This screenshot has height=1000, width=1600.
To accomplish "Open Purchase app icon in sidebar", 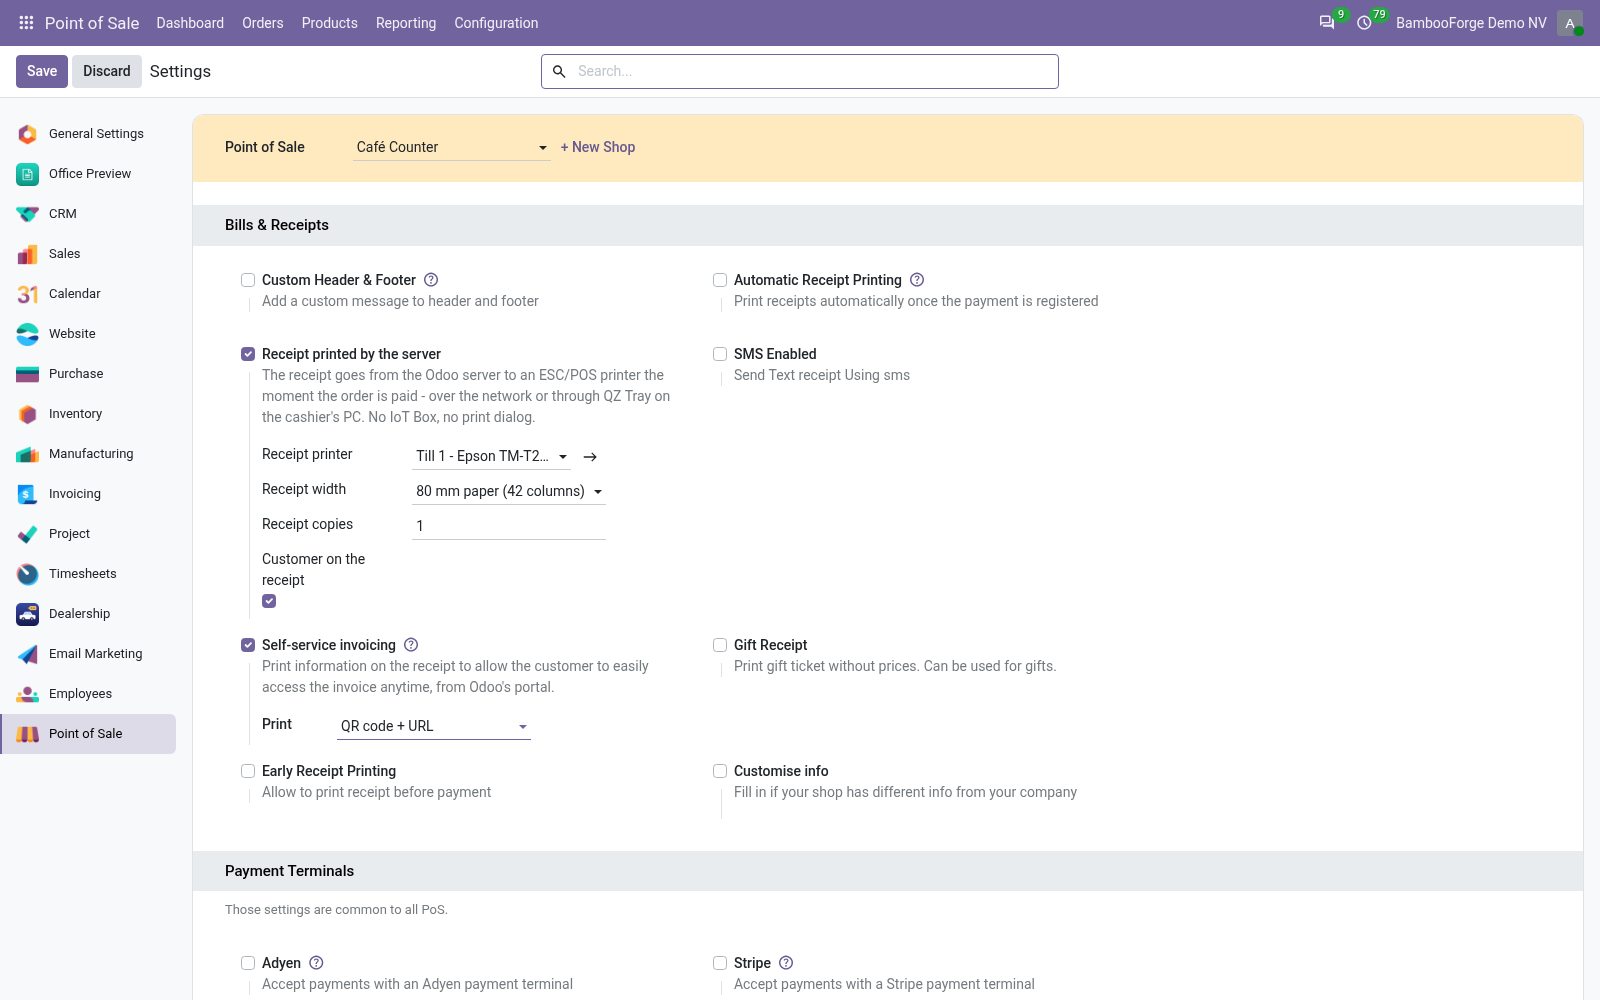I will (x=28, y=374).
